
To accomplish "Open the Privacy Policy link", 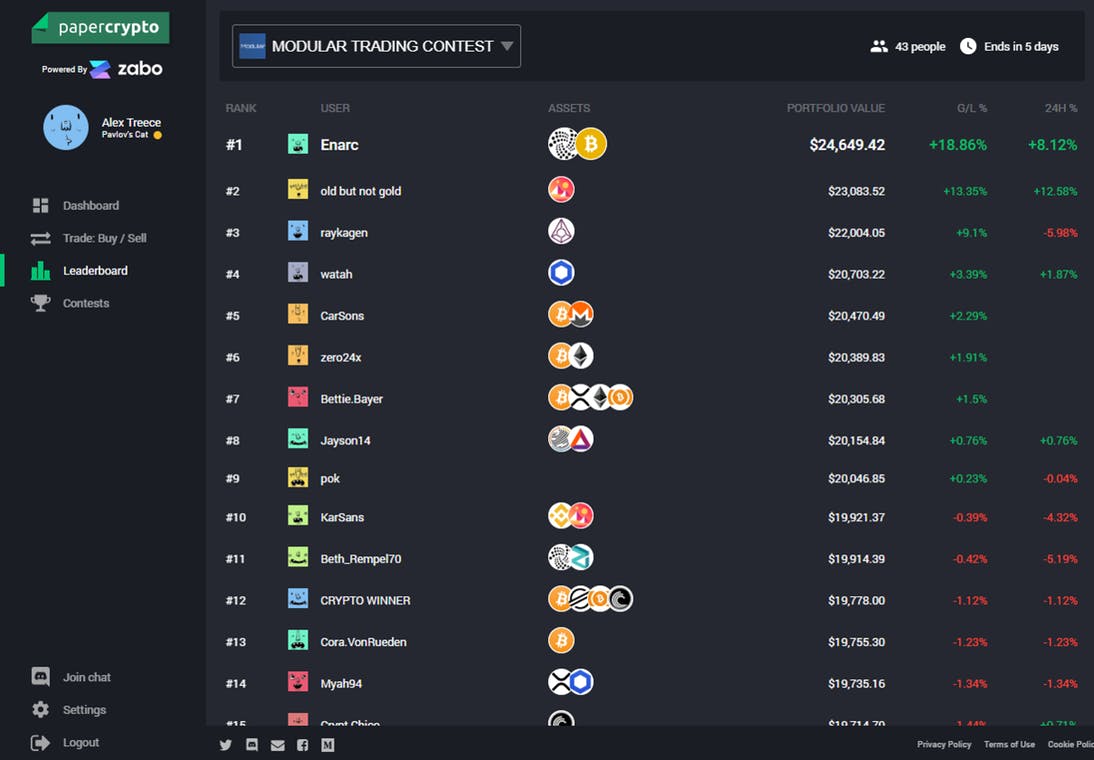I will (x=944, y=745).
